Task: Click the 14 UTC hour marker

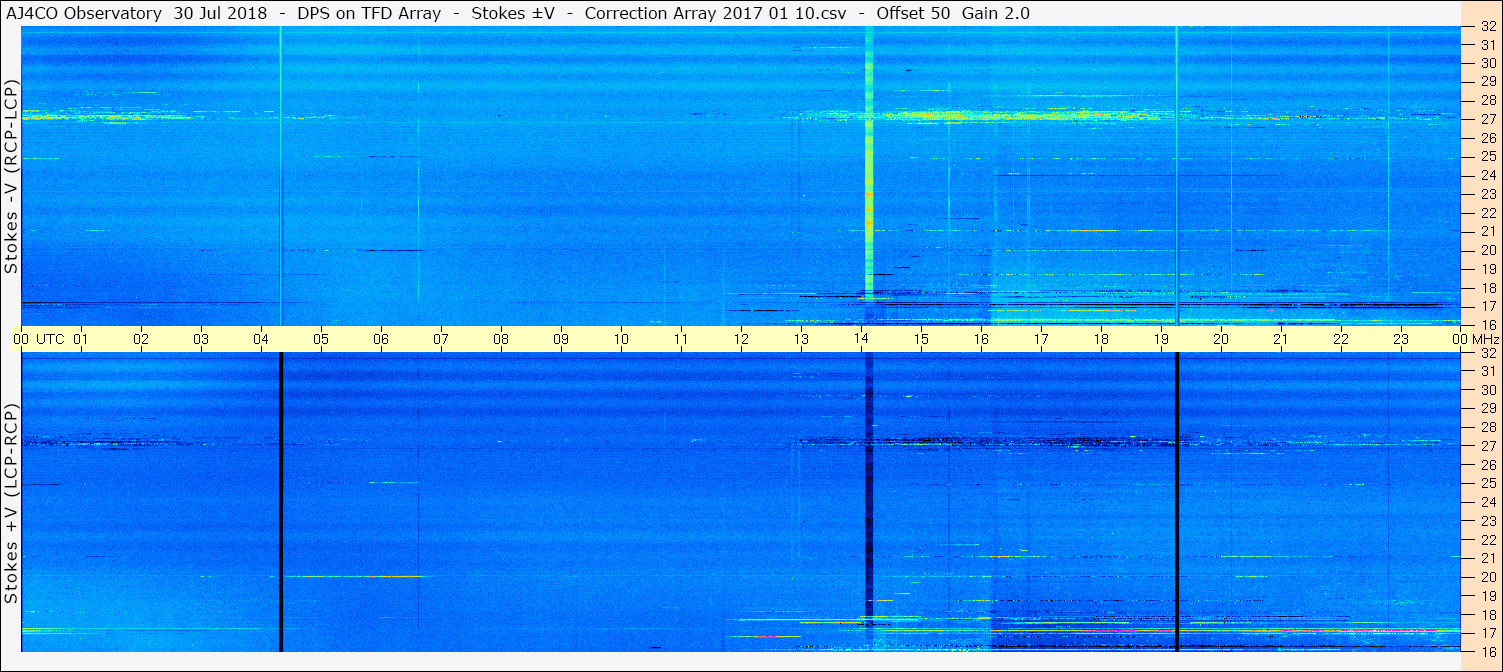Action: tap(861, 339)
